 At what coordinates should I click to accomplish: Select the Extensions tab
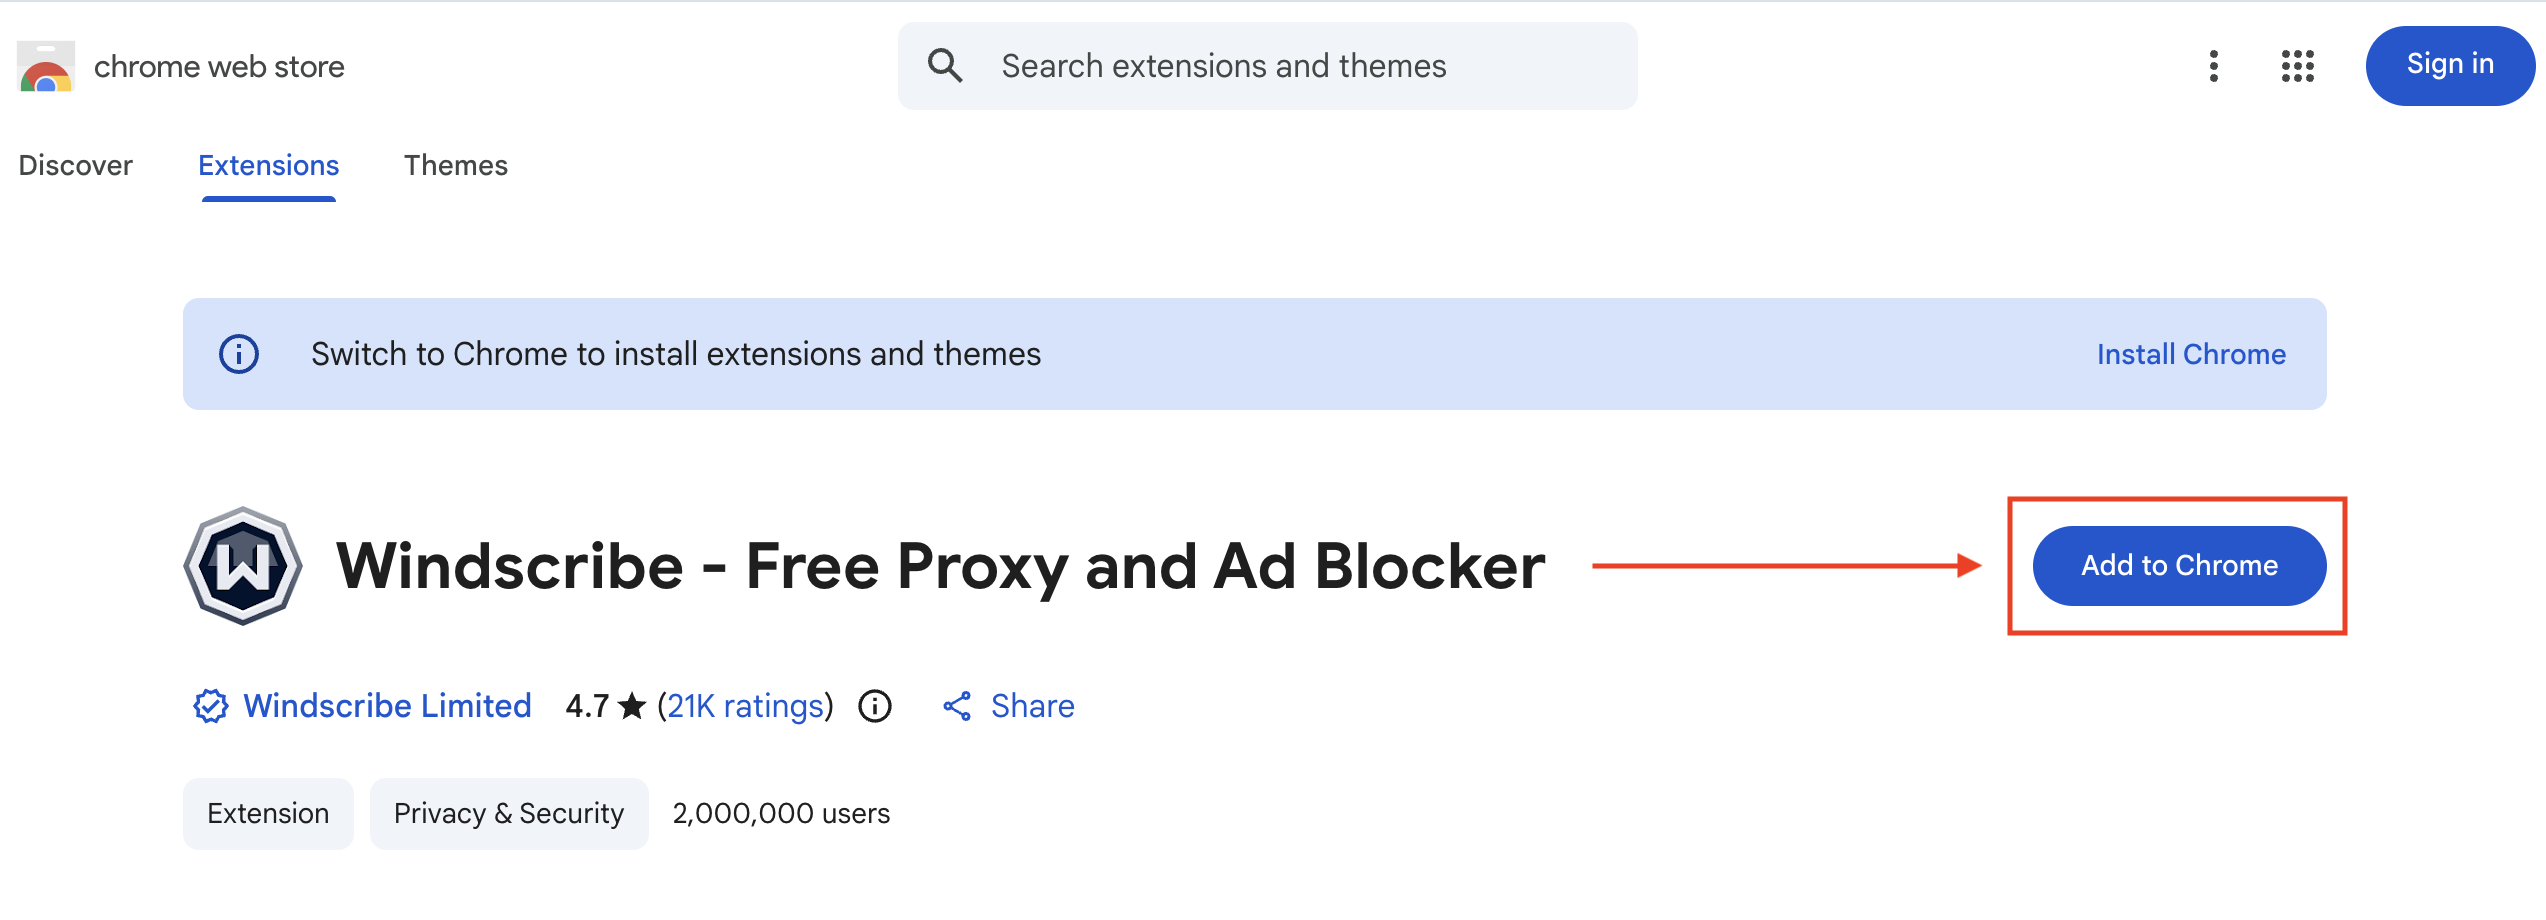(268, 165)
